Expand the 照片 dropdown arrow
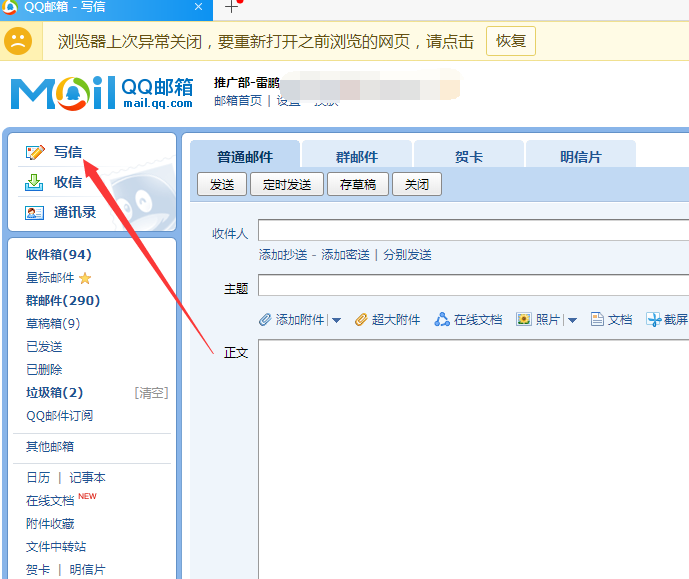Viewport: 689px width, 579px height. (x=572, y=320)
